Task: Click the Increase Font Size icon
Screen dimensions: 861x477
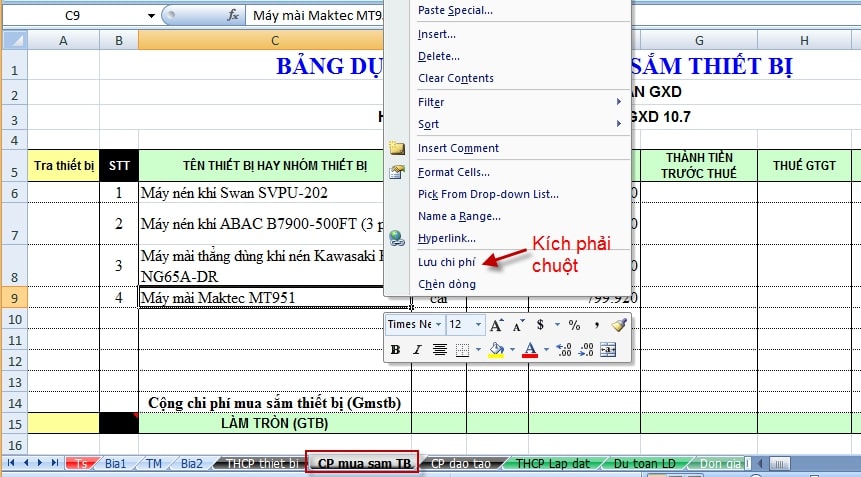Action: 497,325
